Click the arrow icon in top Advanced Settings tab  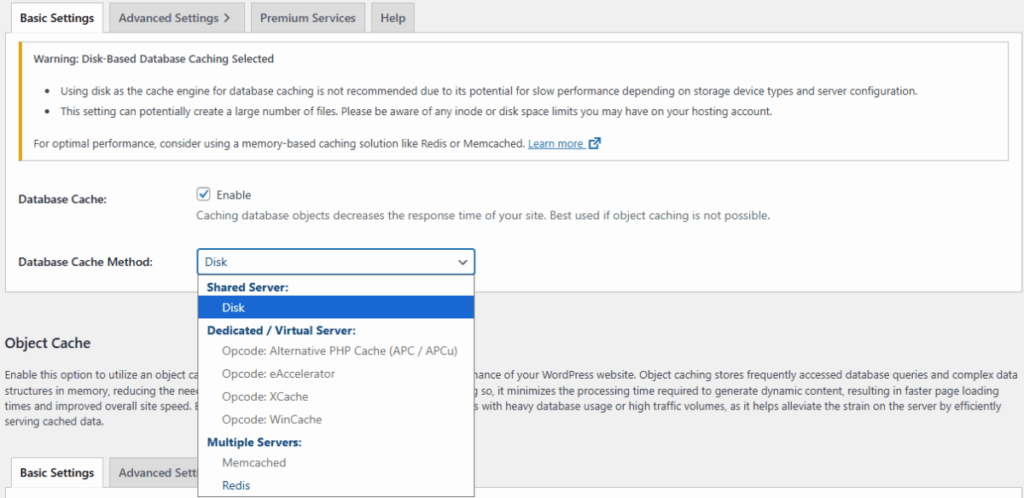[x=227, y=18]
